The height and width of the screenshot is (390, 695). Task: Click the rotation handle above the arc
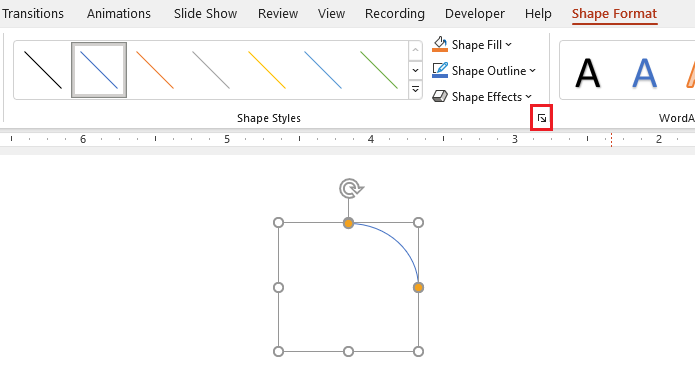point(351,189)
